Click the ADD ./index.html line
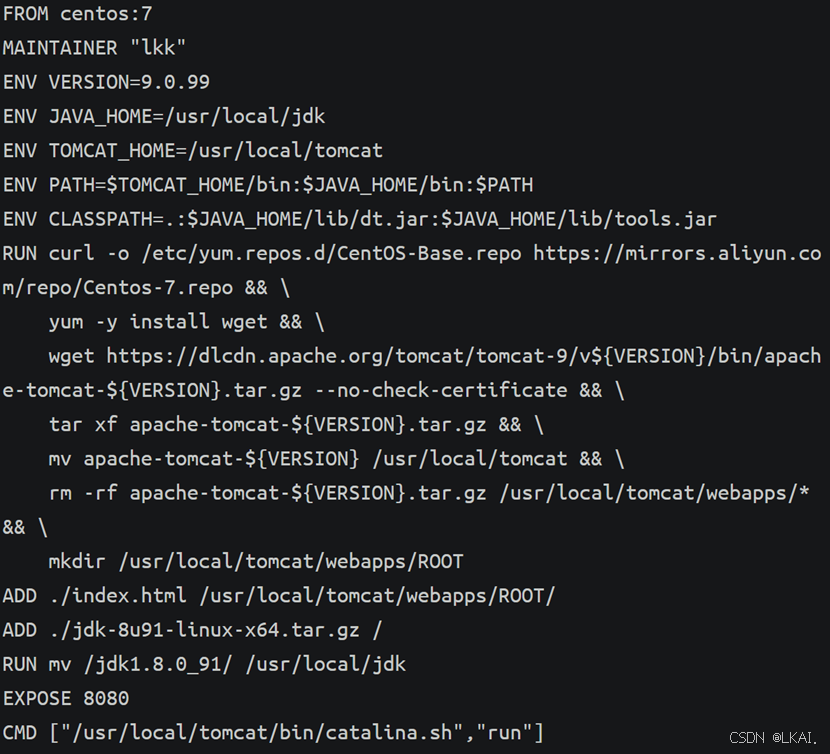Screen dimensions: 830x754 (x=278, y=596)
